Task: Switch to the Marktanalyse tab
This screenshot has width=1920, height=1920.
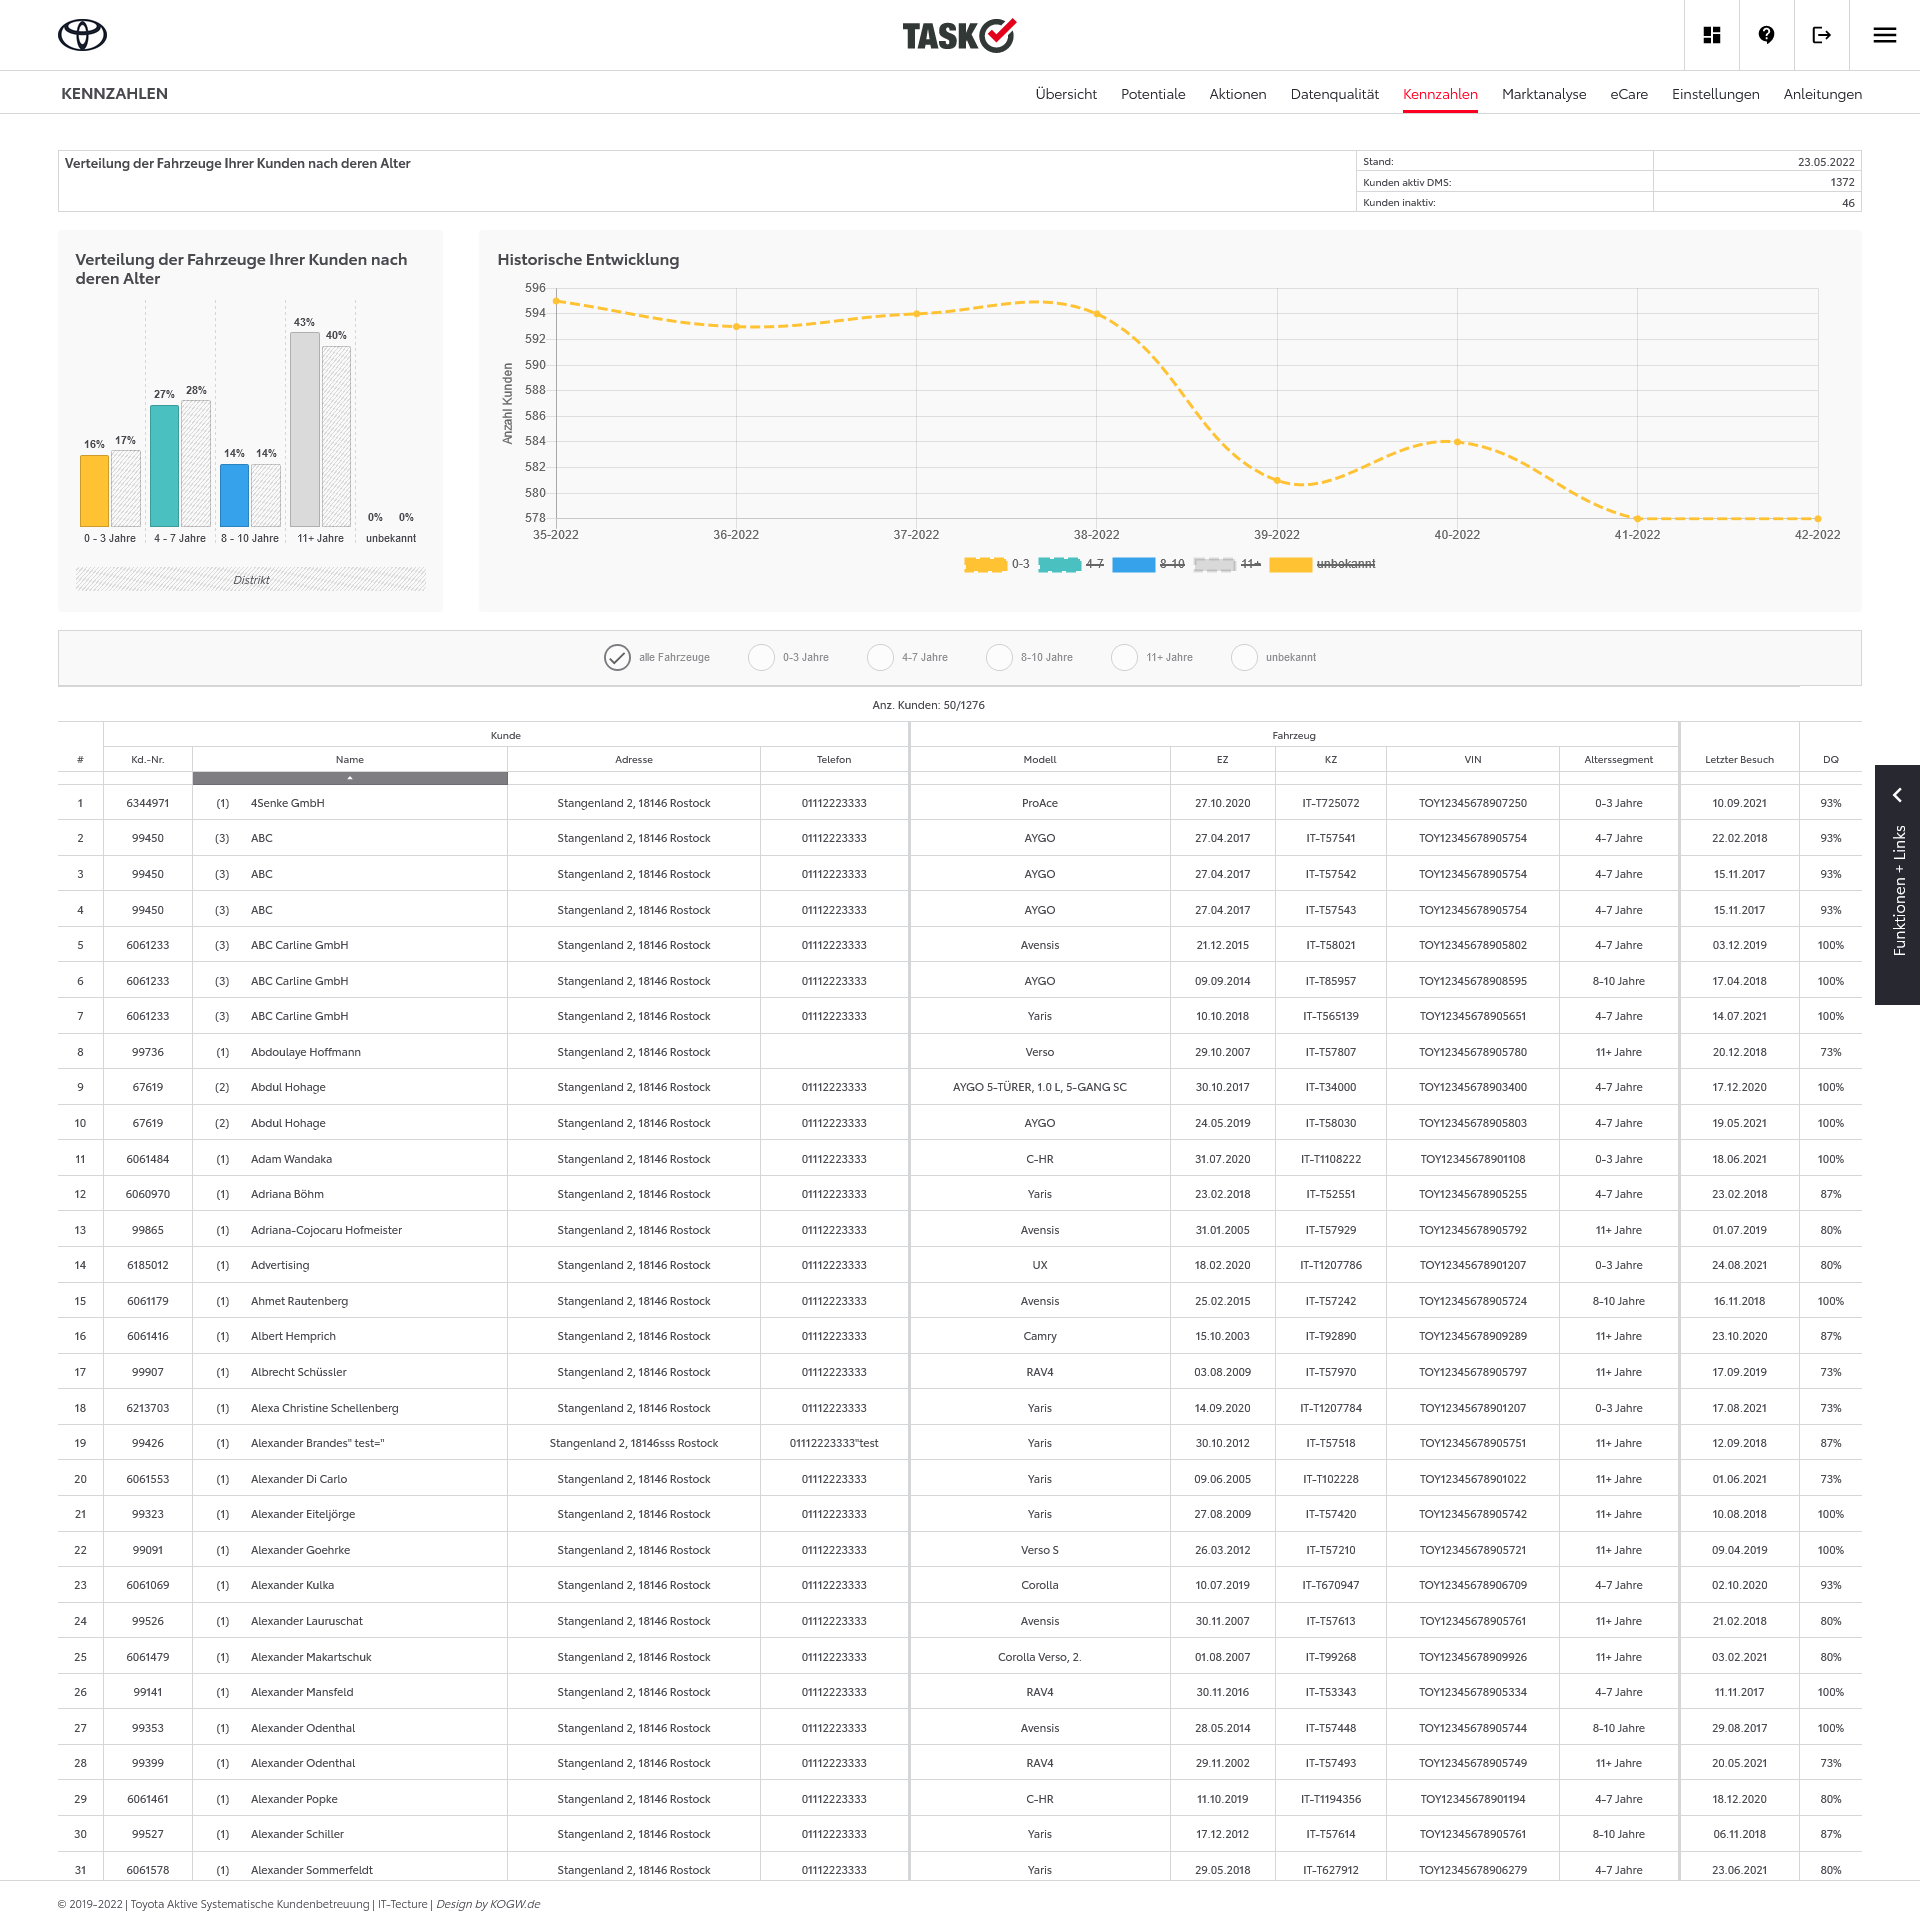Action: pos(1543,94)
